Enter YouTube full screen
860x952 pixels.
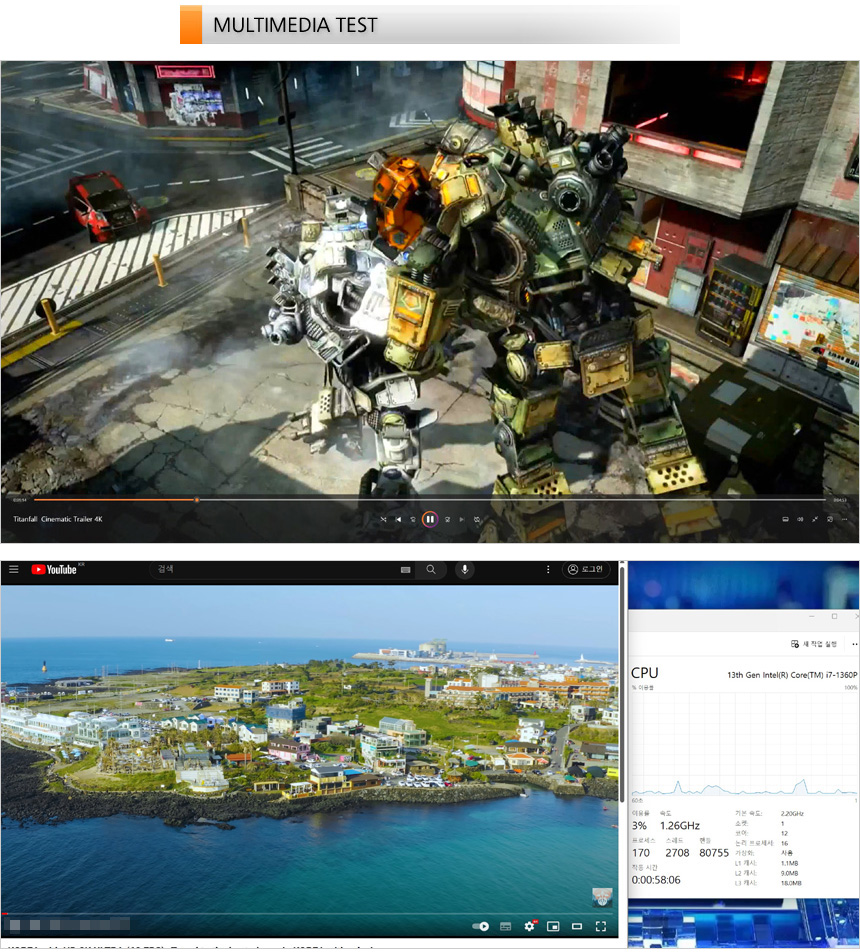click(x=601, y=926)
